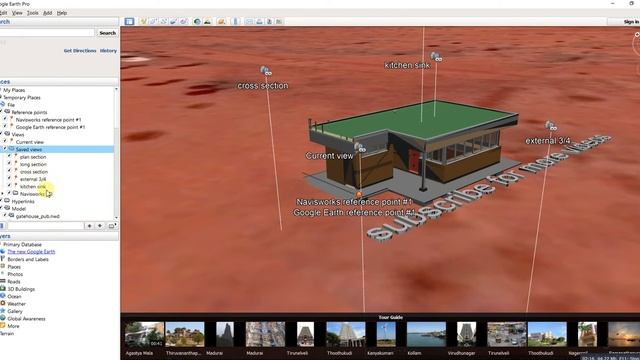The height and width of the screenshot is (360, 640).
Task: Open the Add menu
Action: coord(47,13)
